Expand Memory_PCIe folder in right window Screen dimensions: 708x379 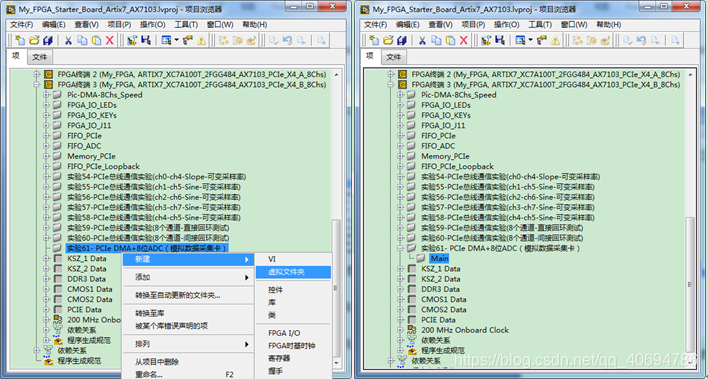click(x=400, y=156)
